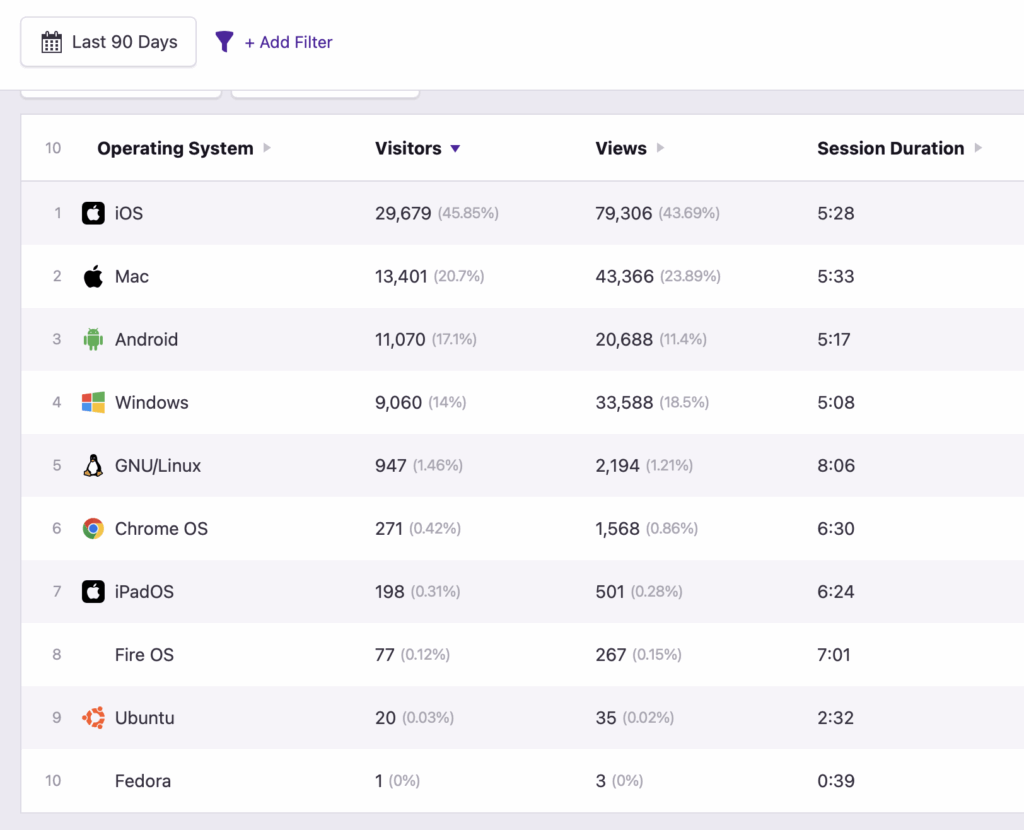Image resolution: width=1024 pixels, height=830 pixels.
Task: Select the Fire OS row label
Action: [144, 654]
